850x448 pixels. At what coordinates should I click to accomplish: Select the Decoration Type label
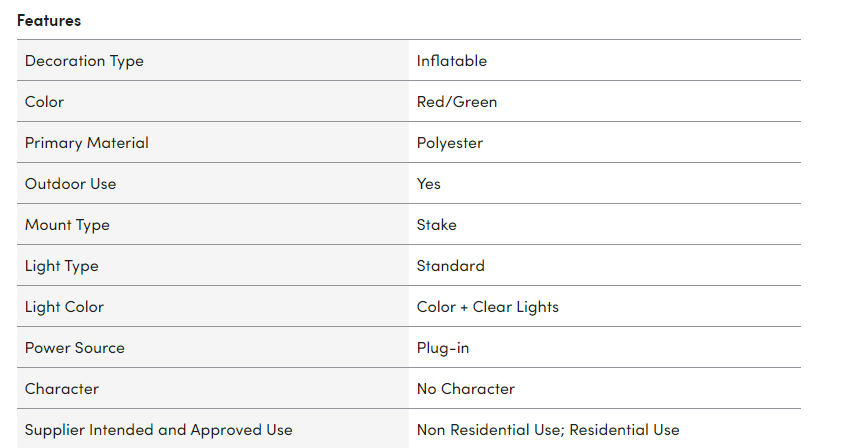pyautogui.click(x=84, y=61)
